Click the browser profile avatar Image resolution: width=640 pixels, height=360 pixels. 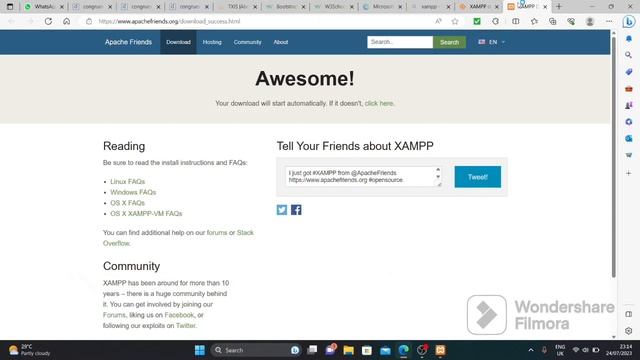(589, 21)
